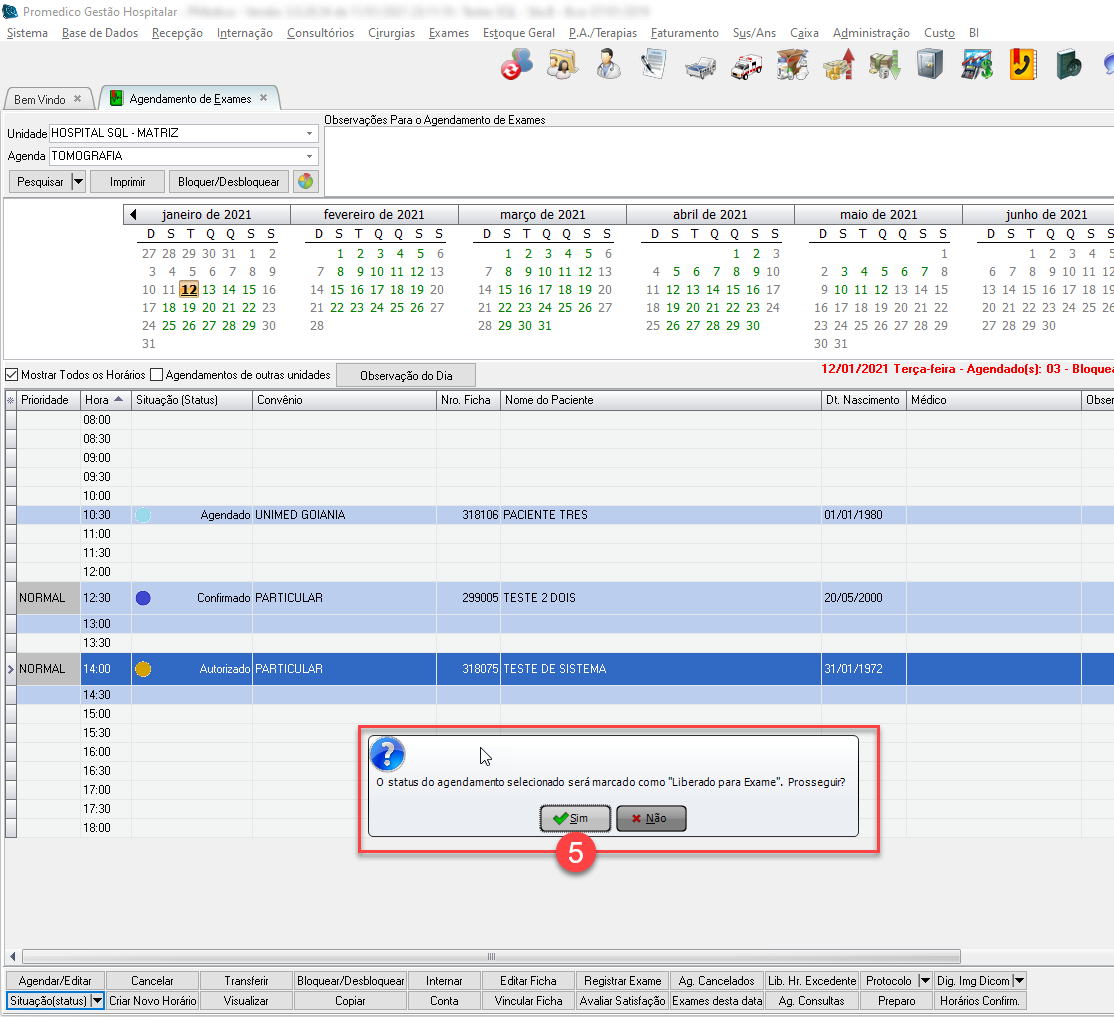The height and width of the screenshot is (1017, 1114).
Task: Uncheck Mostrar Todos os Horários checkbox
Action: click(x=12, y=375)
